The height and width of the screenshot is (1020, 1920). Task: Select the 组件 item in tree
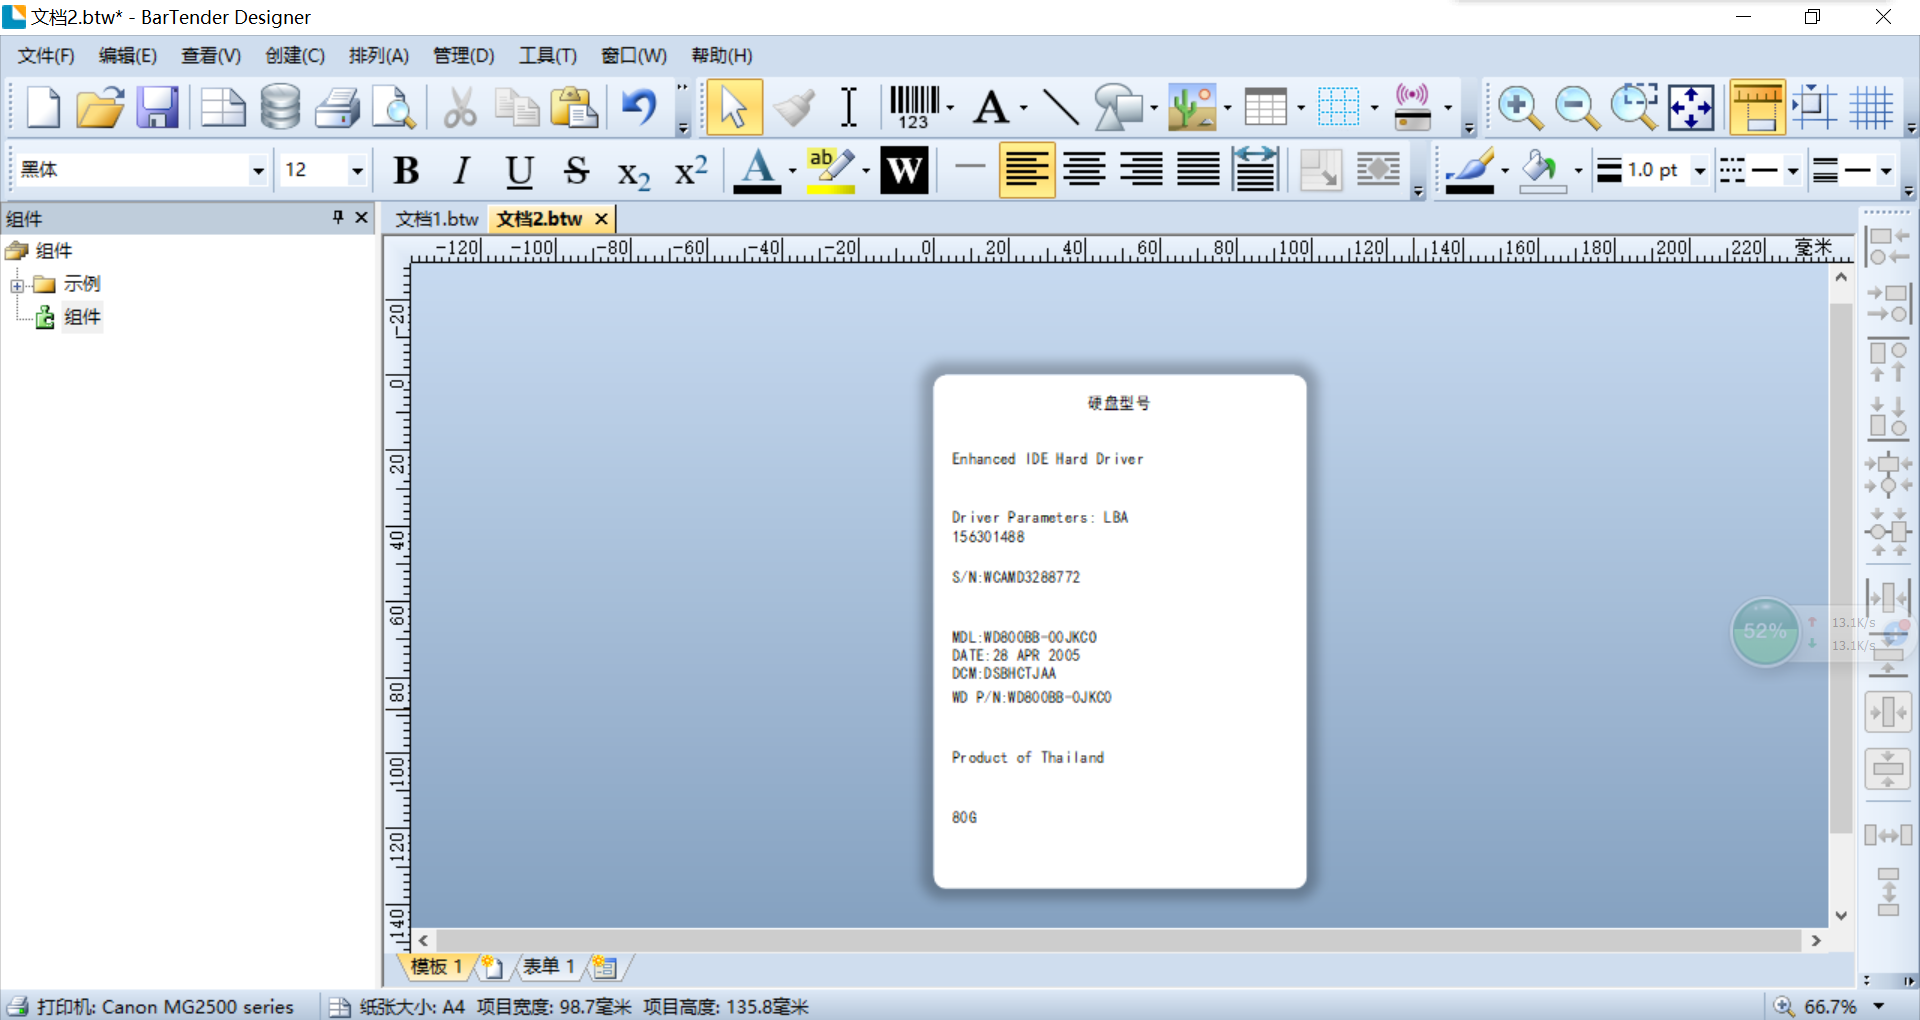[x=82, y=317]
